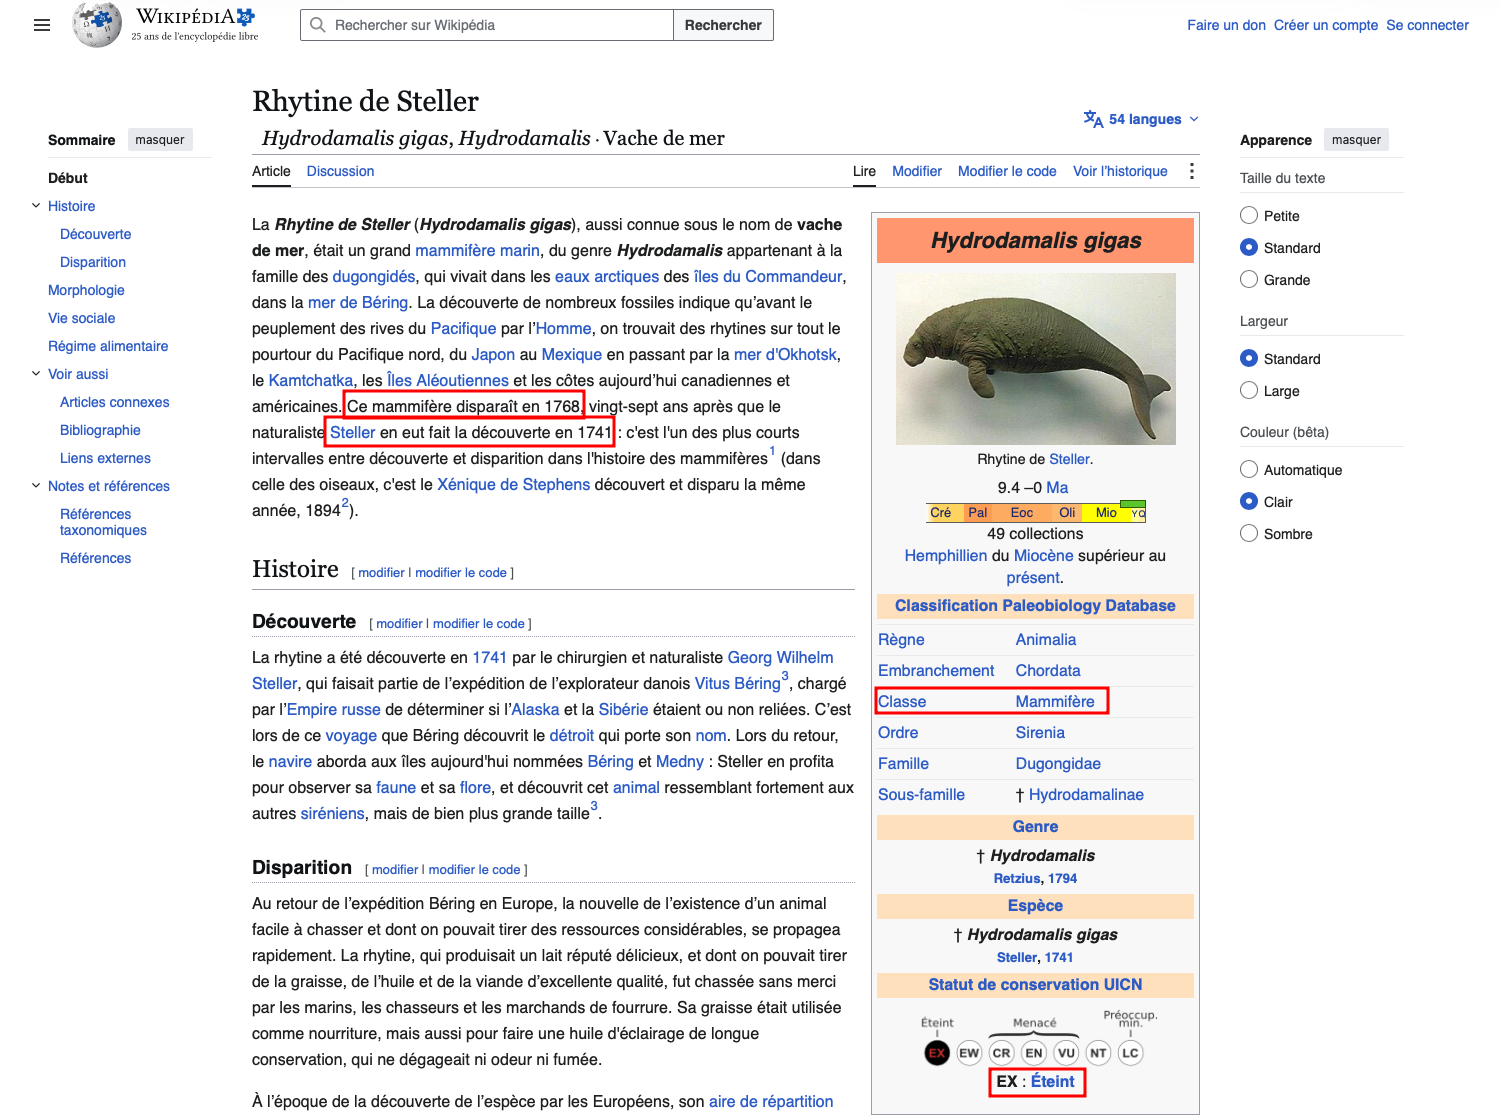Click the Miocene segment in geologic timeline bar
The width and height of the screenshot is (1499, 1118).
[1105, 513]
